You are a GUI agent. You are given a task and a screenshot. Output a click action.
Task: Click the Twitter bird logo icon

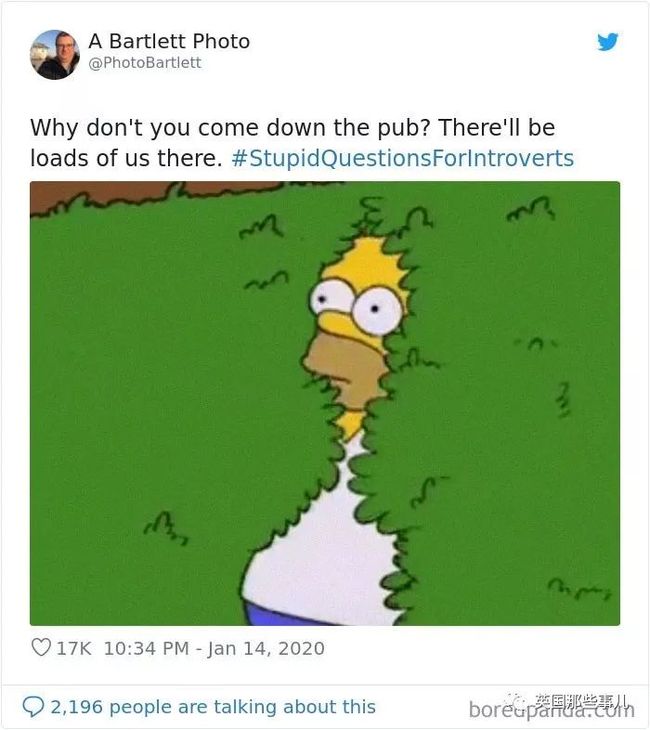pos(608,41)
